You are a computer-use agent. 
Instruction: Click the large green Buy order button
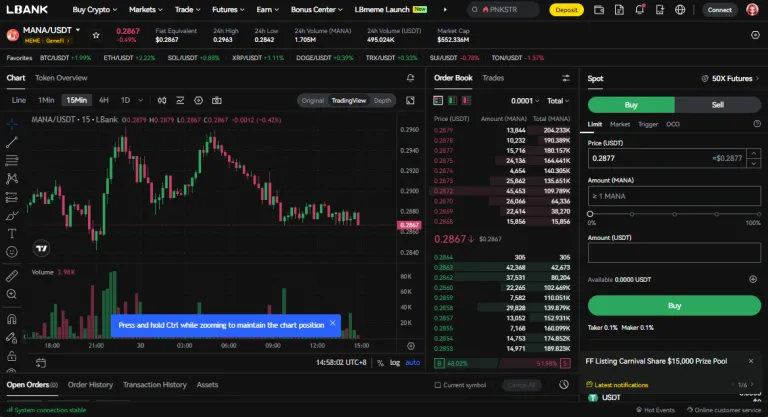[x=674, y=305]
